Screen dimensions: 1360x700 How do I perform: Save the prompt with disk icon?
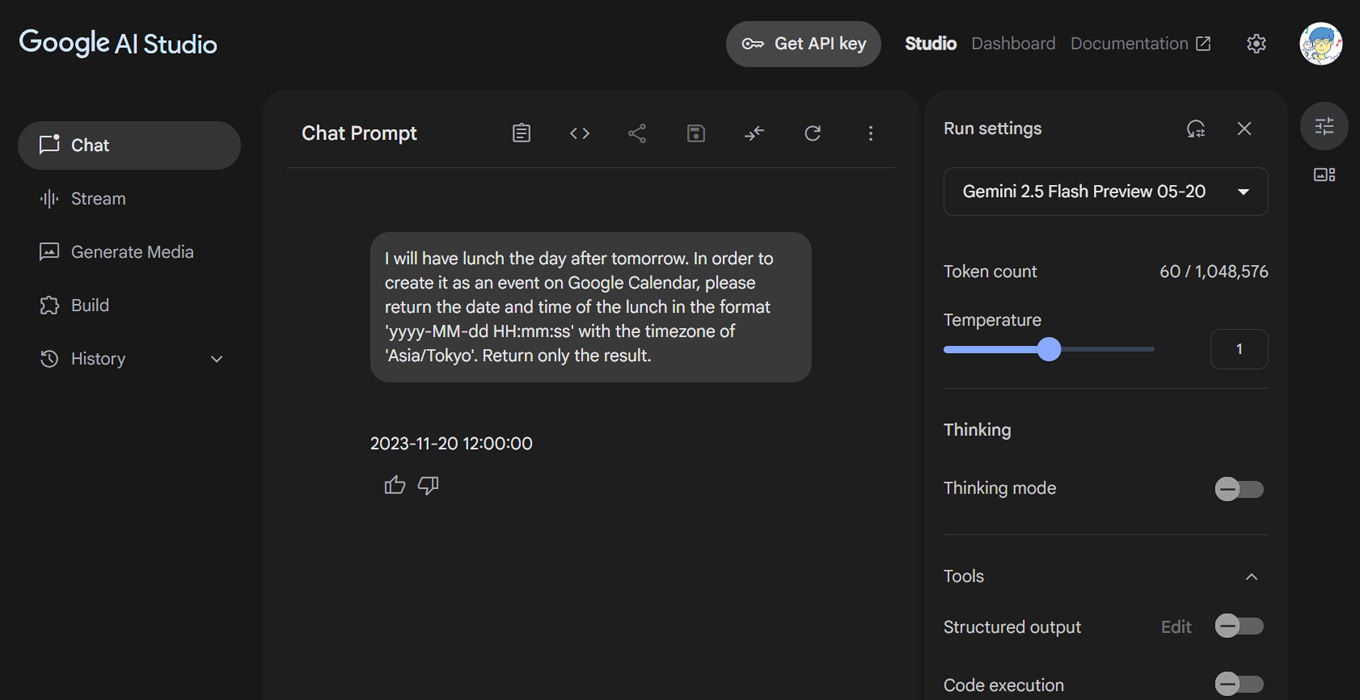click(x=696, y=133)
